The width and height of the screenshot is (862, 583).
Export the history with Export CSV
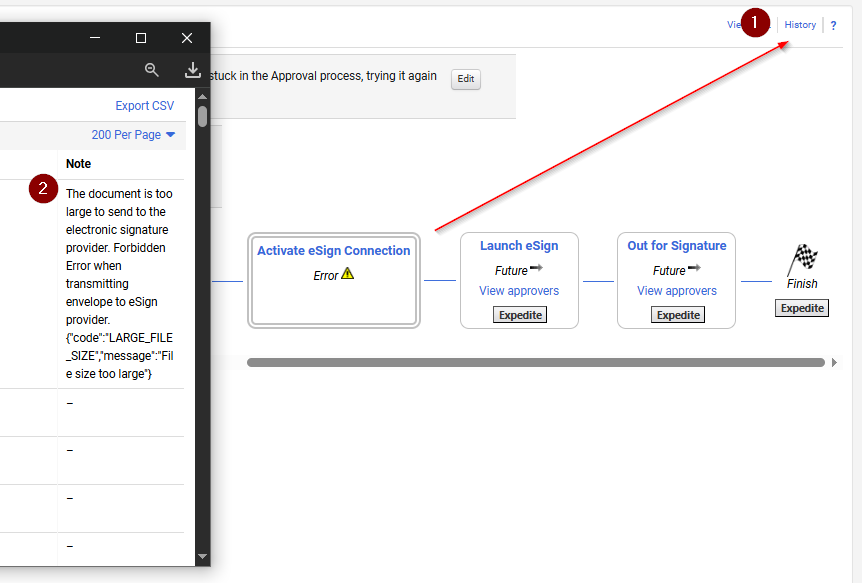[x=145, y=106]
